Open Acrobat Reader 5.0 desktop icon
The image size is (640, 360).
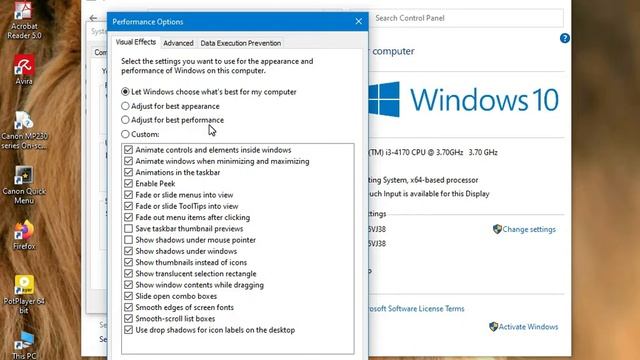(24, 20)
